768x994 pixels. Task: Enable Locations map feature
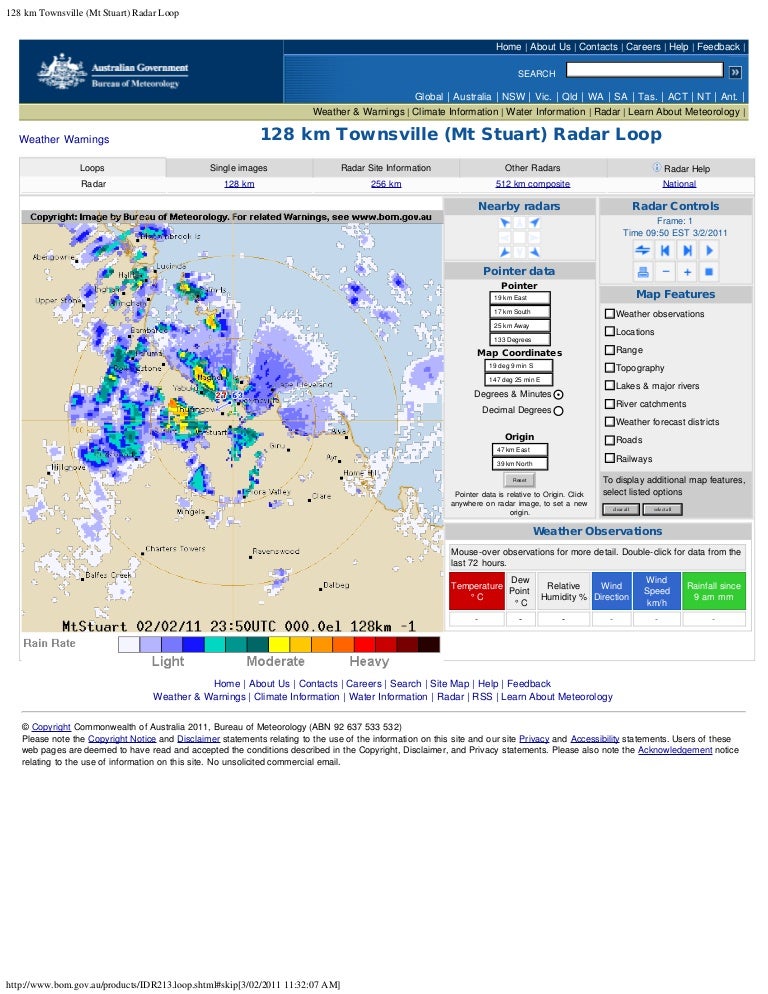(609, 331)
